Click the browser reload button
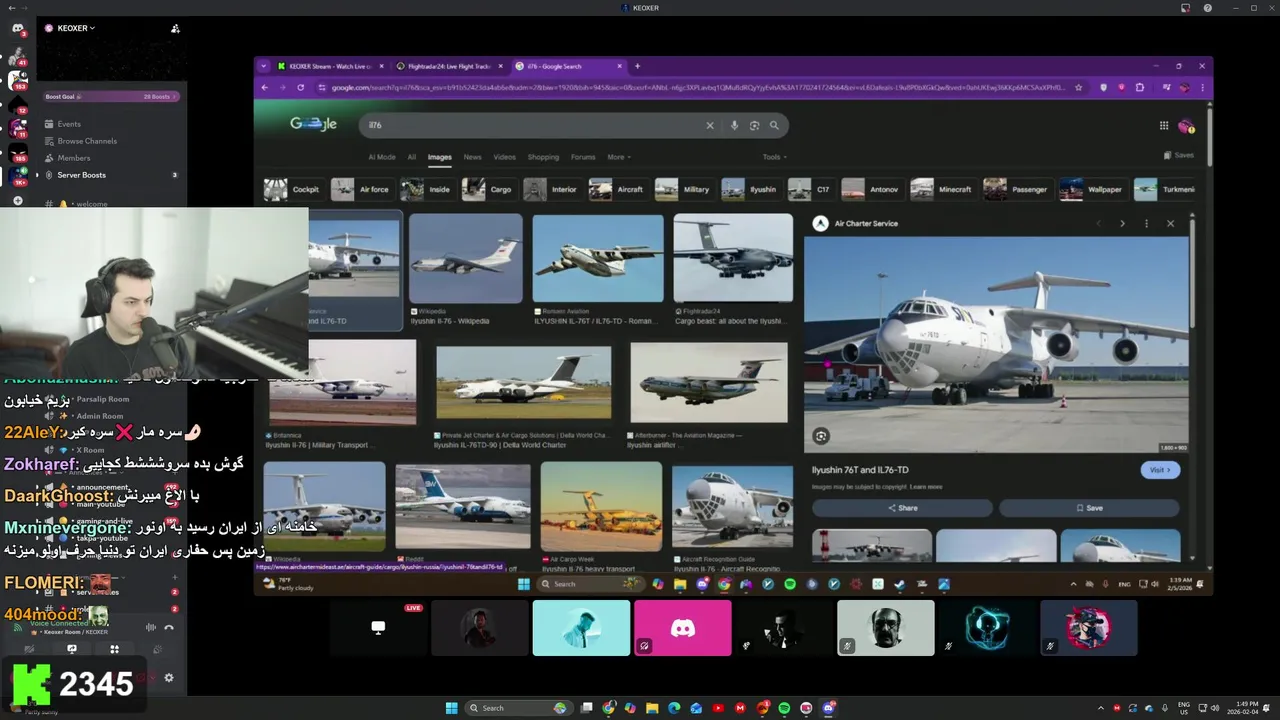This screenshot has width=1280, height=720. pos(300,87)
